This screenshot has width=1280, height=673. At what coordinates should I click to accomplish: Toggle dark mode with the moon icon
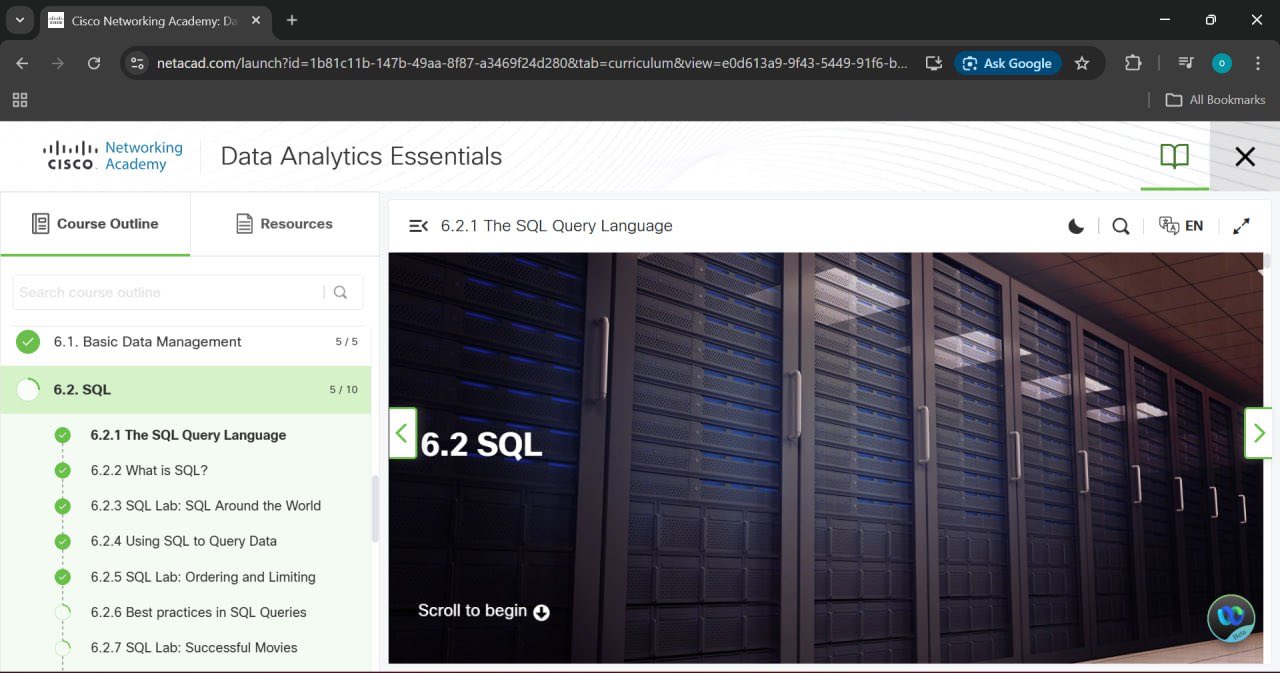tap(1076, 226)
